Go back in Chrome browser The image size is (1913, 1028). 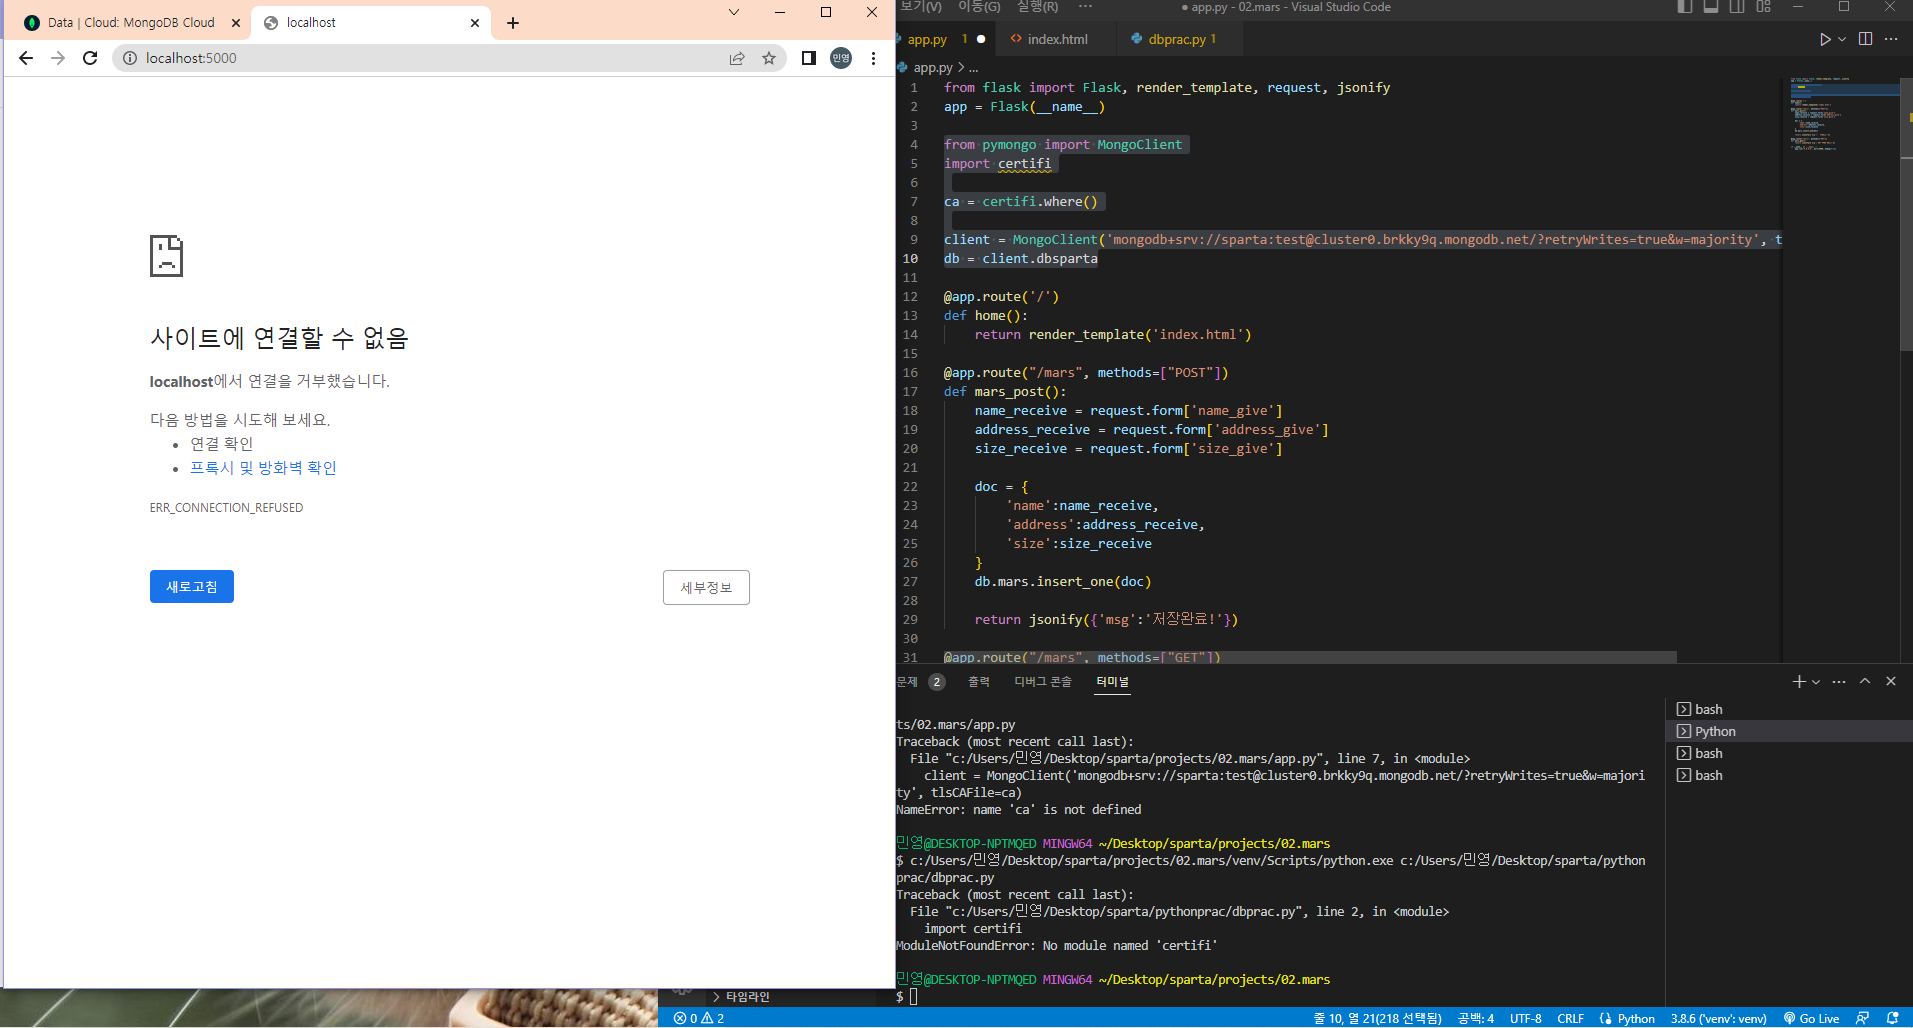pyautogui.click(x=26, y=58)
